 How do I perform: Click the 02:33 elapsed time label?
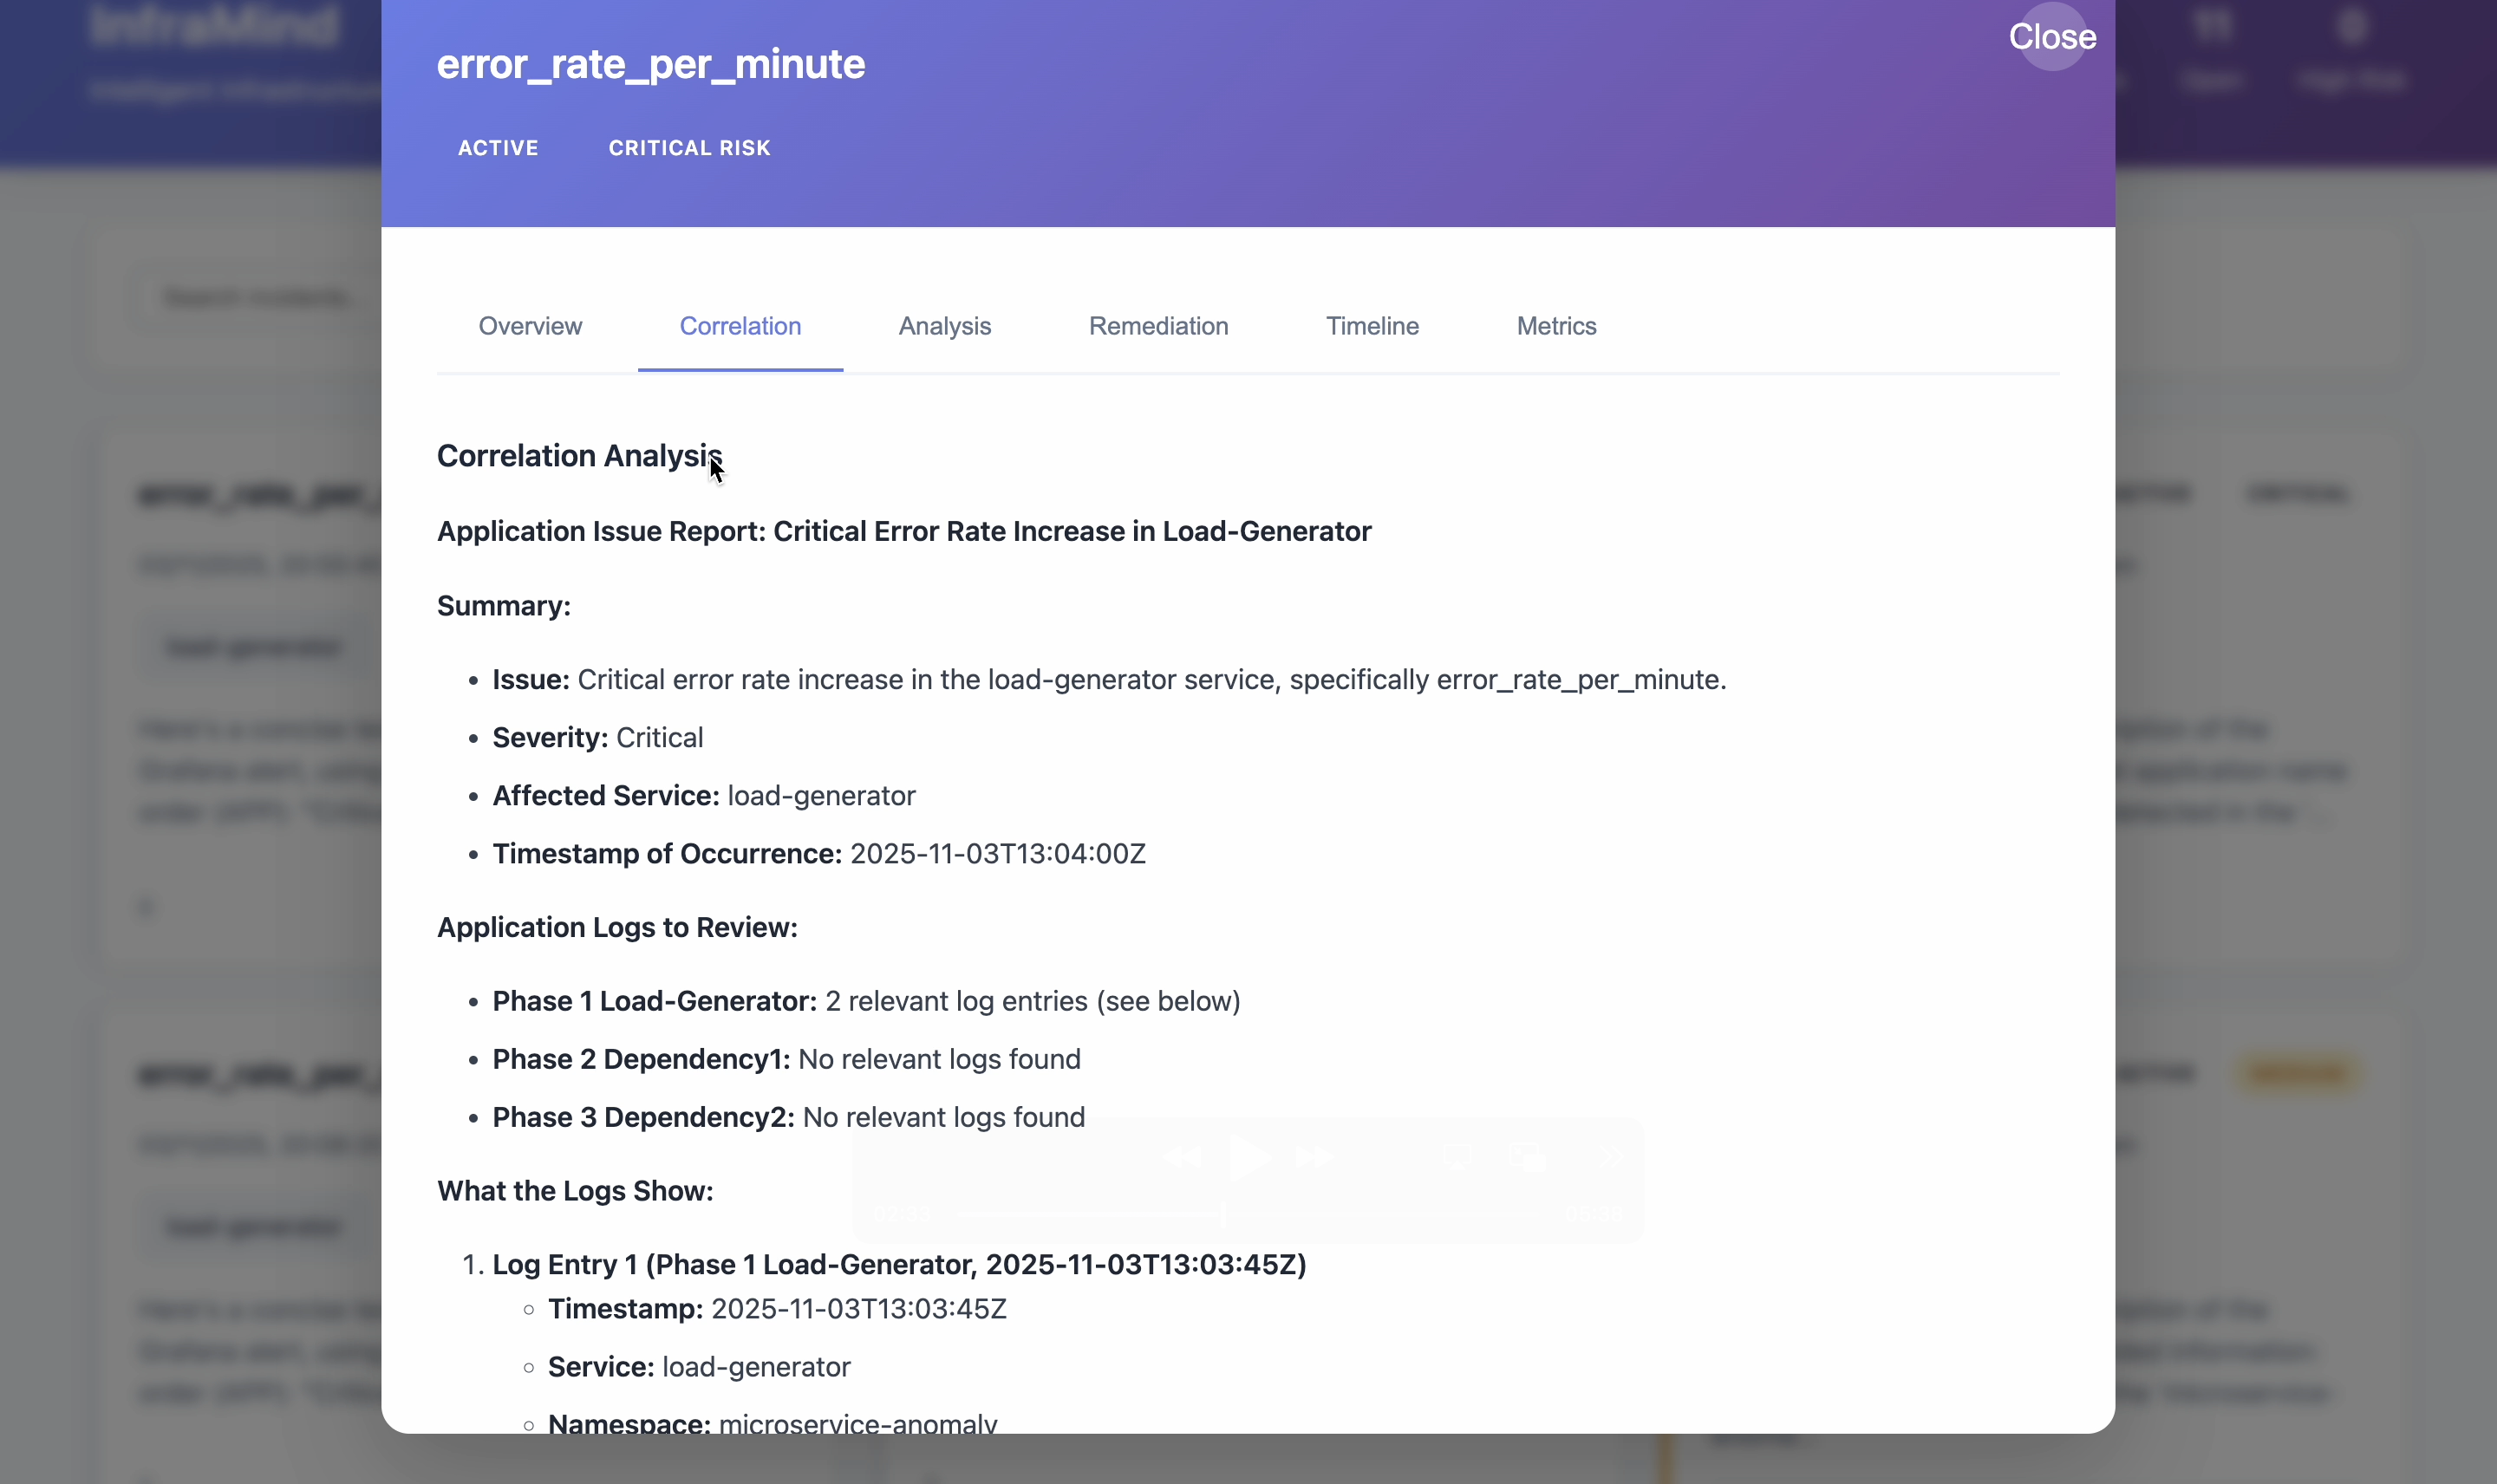pyautogui.click(x=902, y=1214)
